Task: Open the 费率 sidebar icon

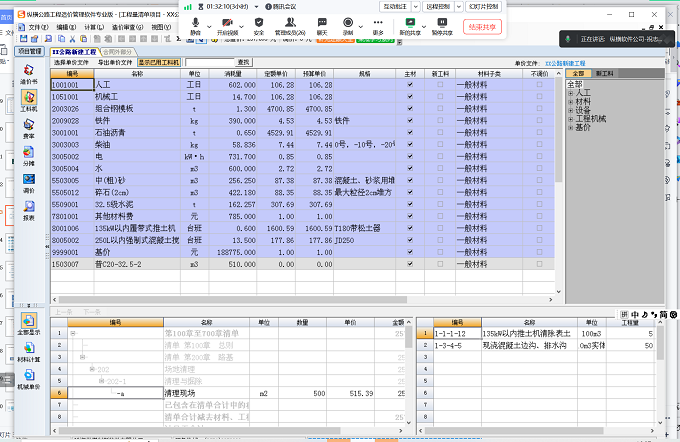Action: click(x=29, y=128)
